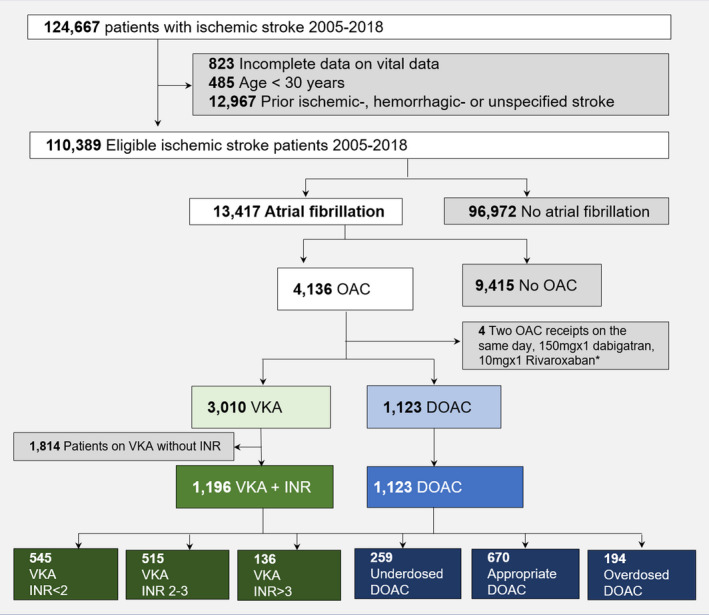The height and width of the screenshot is (615, 709).
Task: Click the 670 Appropriate DOAC box
Action: (x=519, y=574)
